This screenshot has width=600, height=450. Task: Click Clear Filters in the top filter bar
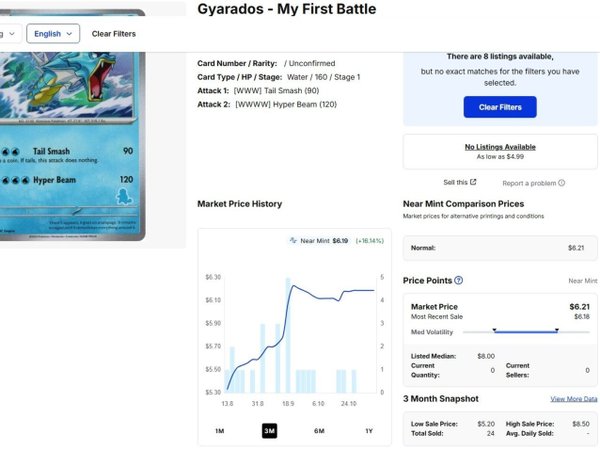114,34
